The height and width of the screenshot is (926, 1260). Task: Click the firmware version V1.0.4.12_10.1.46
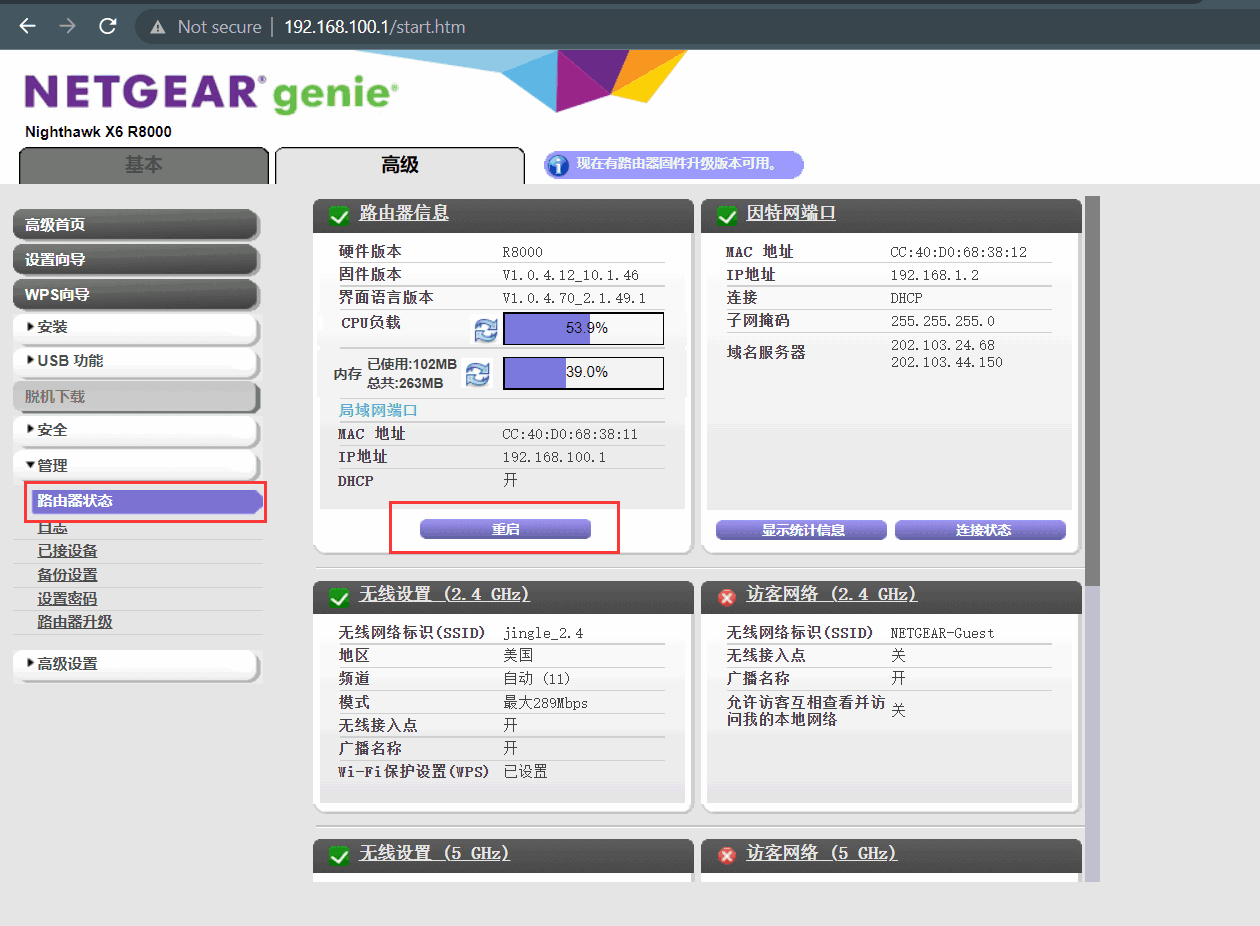[x=570, y=275]
